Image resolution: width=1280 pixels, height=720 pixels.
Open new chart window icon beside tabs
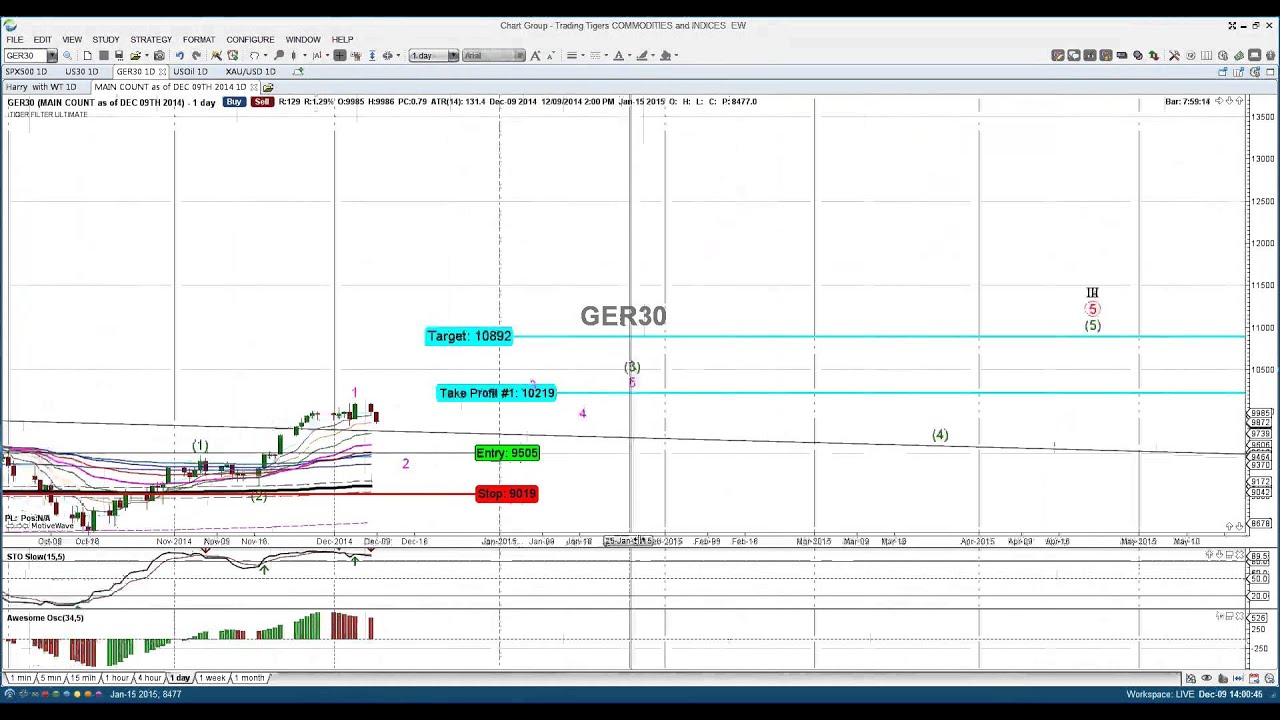click(x=1223, y=72)
